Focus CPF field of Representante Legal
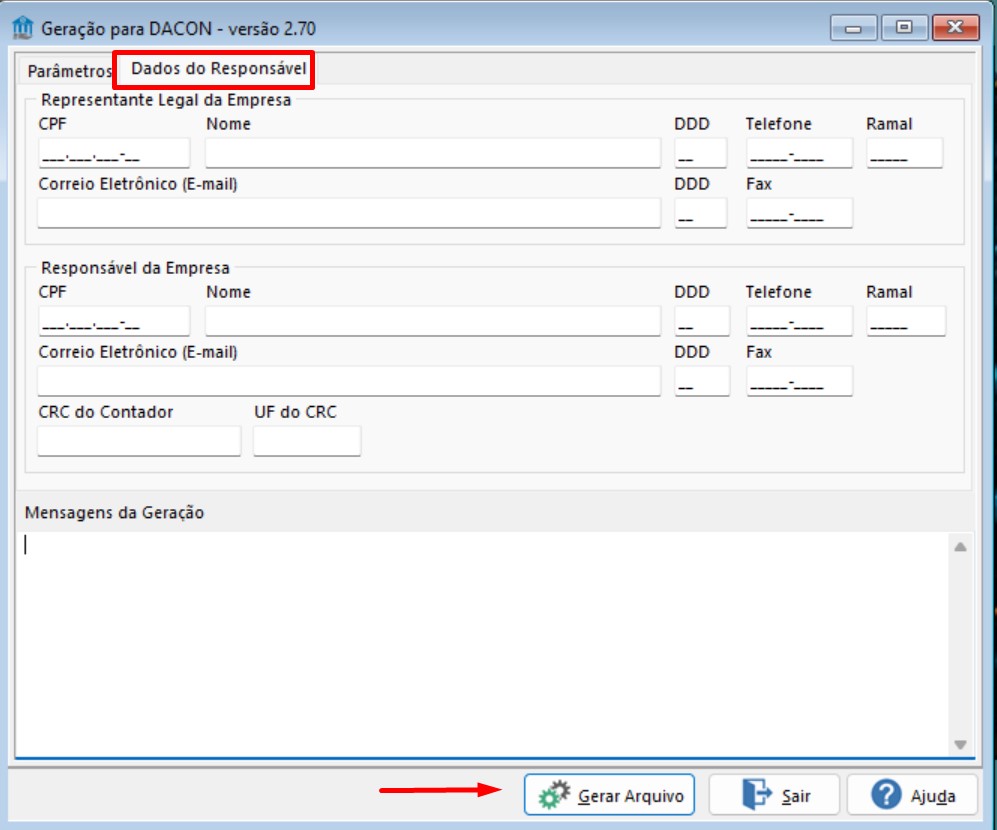The image size is (997, 830). coord(114,153)
